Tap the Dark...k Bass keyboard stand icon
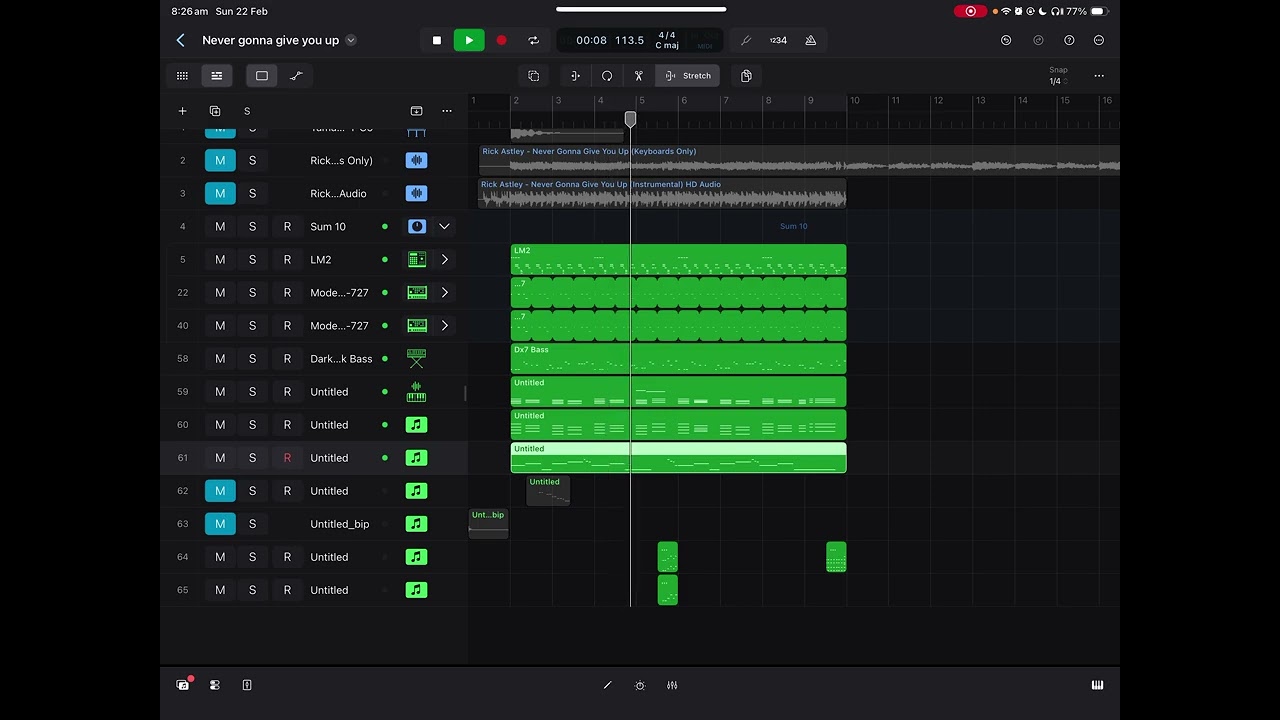The height and width of the screenshot is (720, 1280). 417,359
